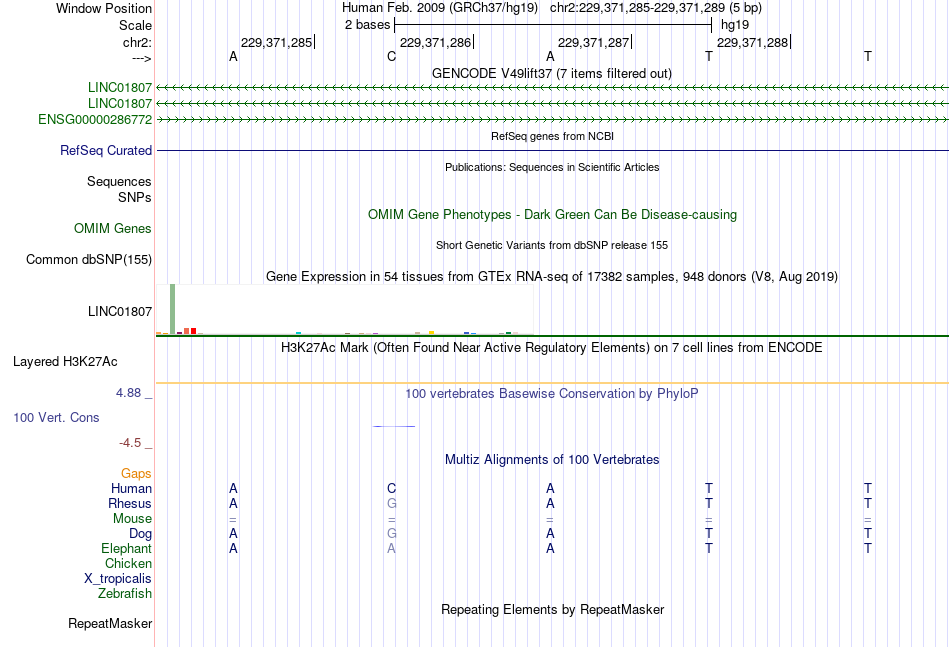
Task: Click the Dog alignment row label
Action: coord(140,534)
